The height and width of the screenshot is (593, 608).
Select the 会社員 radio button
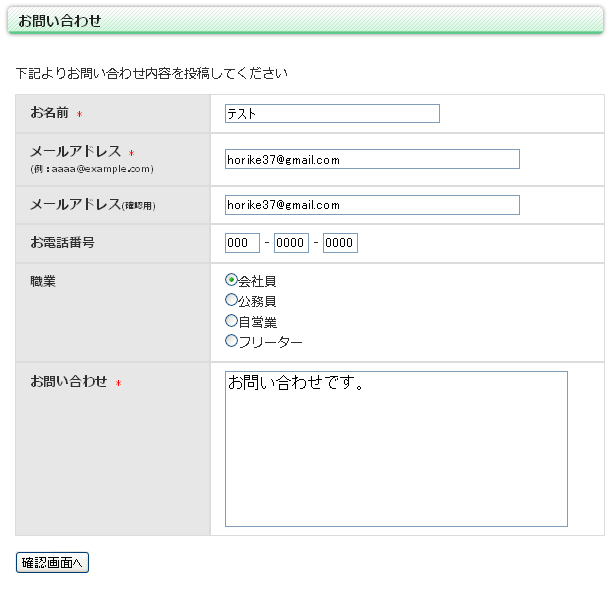point(232,281)
